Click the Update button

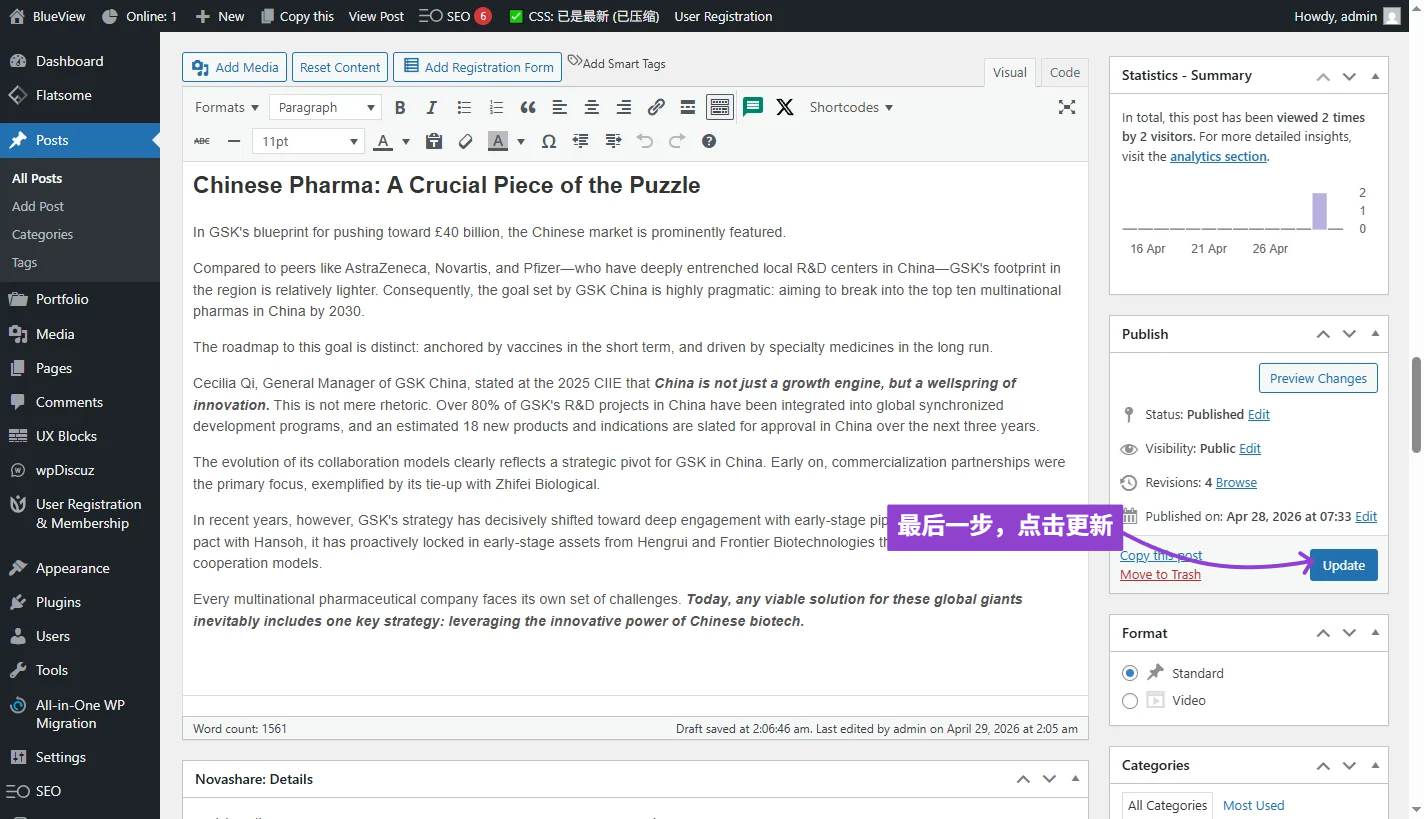(x=1343, y=565)
